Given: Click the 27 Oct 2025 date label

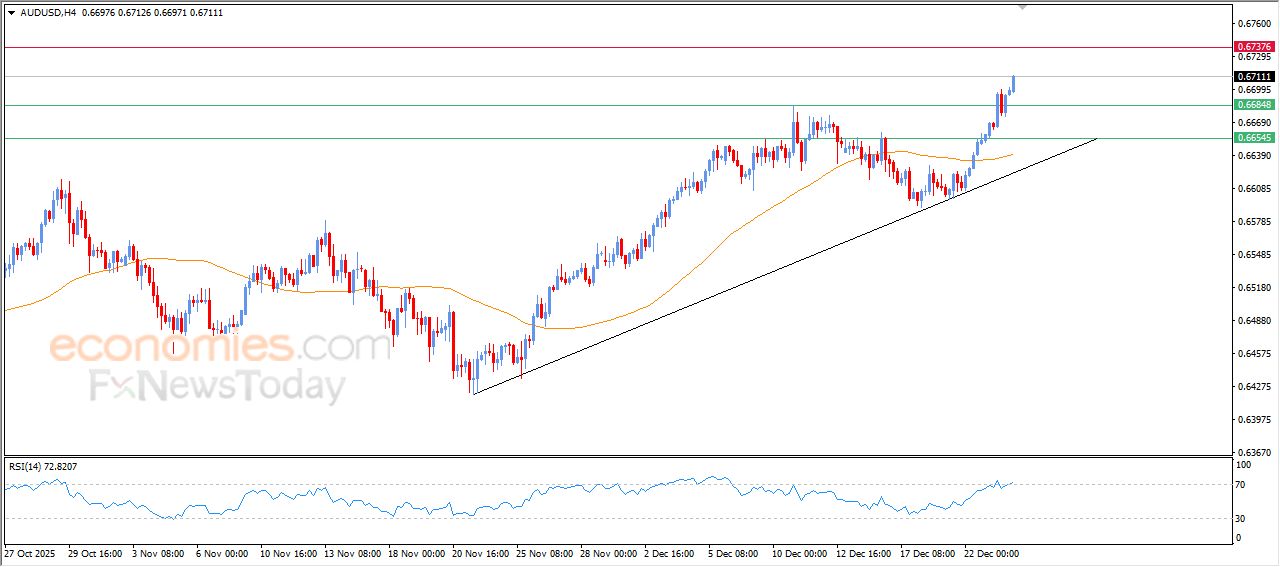Looking at the screenshot, I should [32, 553].
